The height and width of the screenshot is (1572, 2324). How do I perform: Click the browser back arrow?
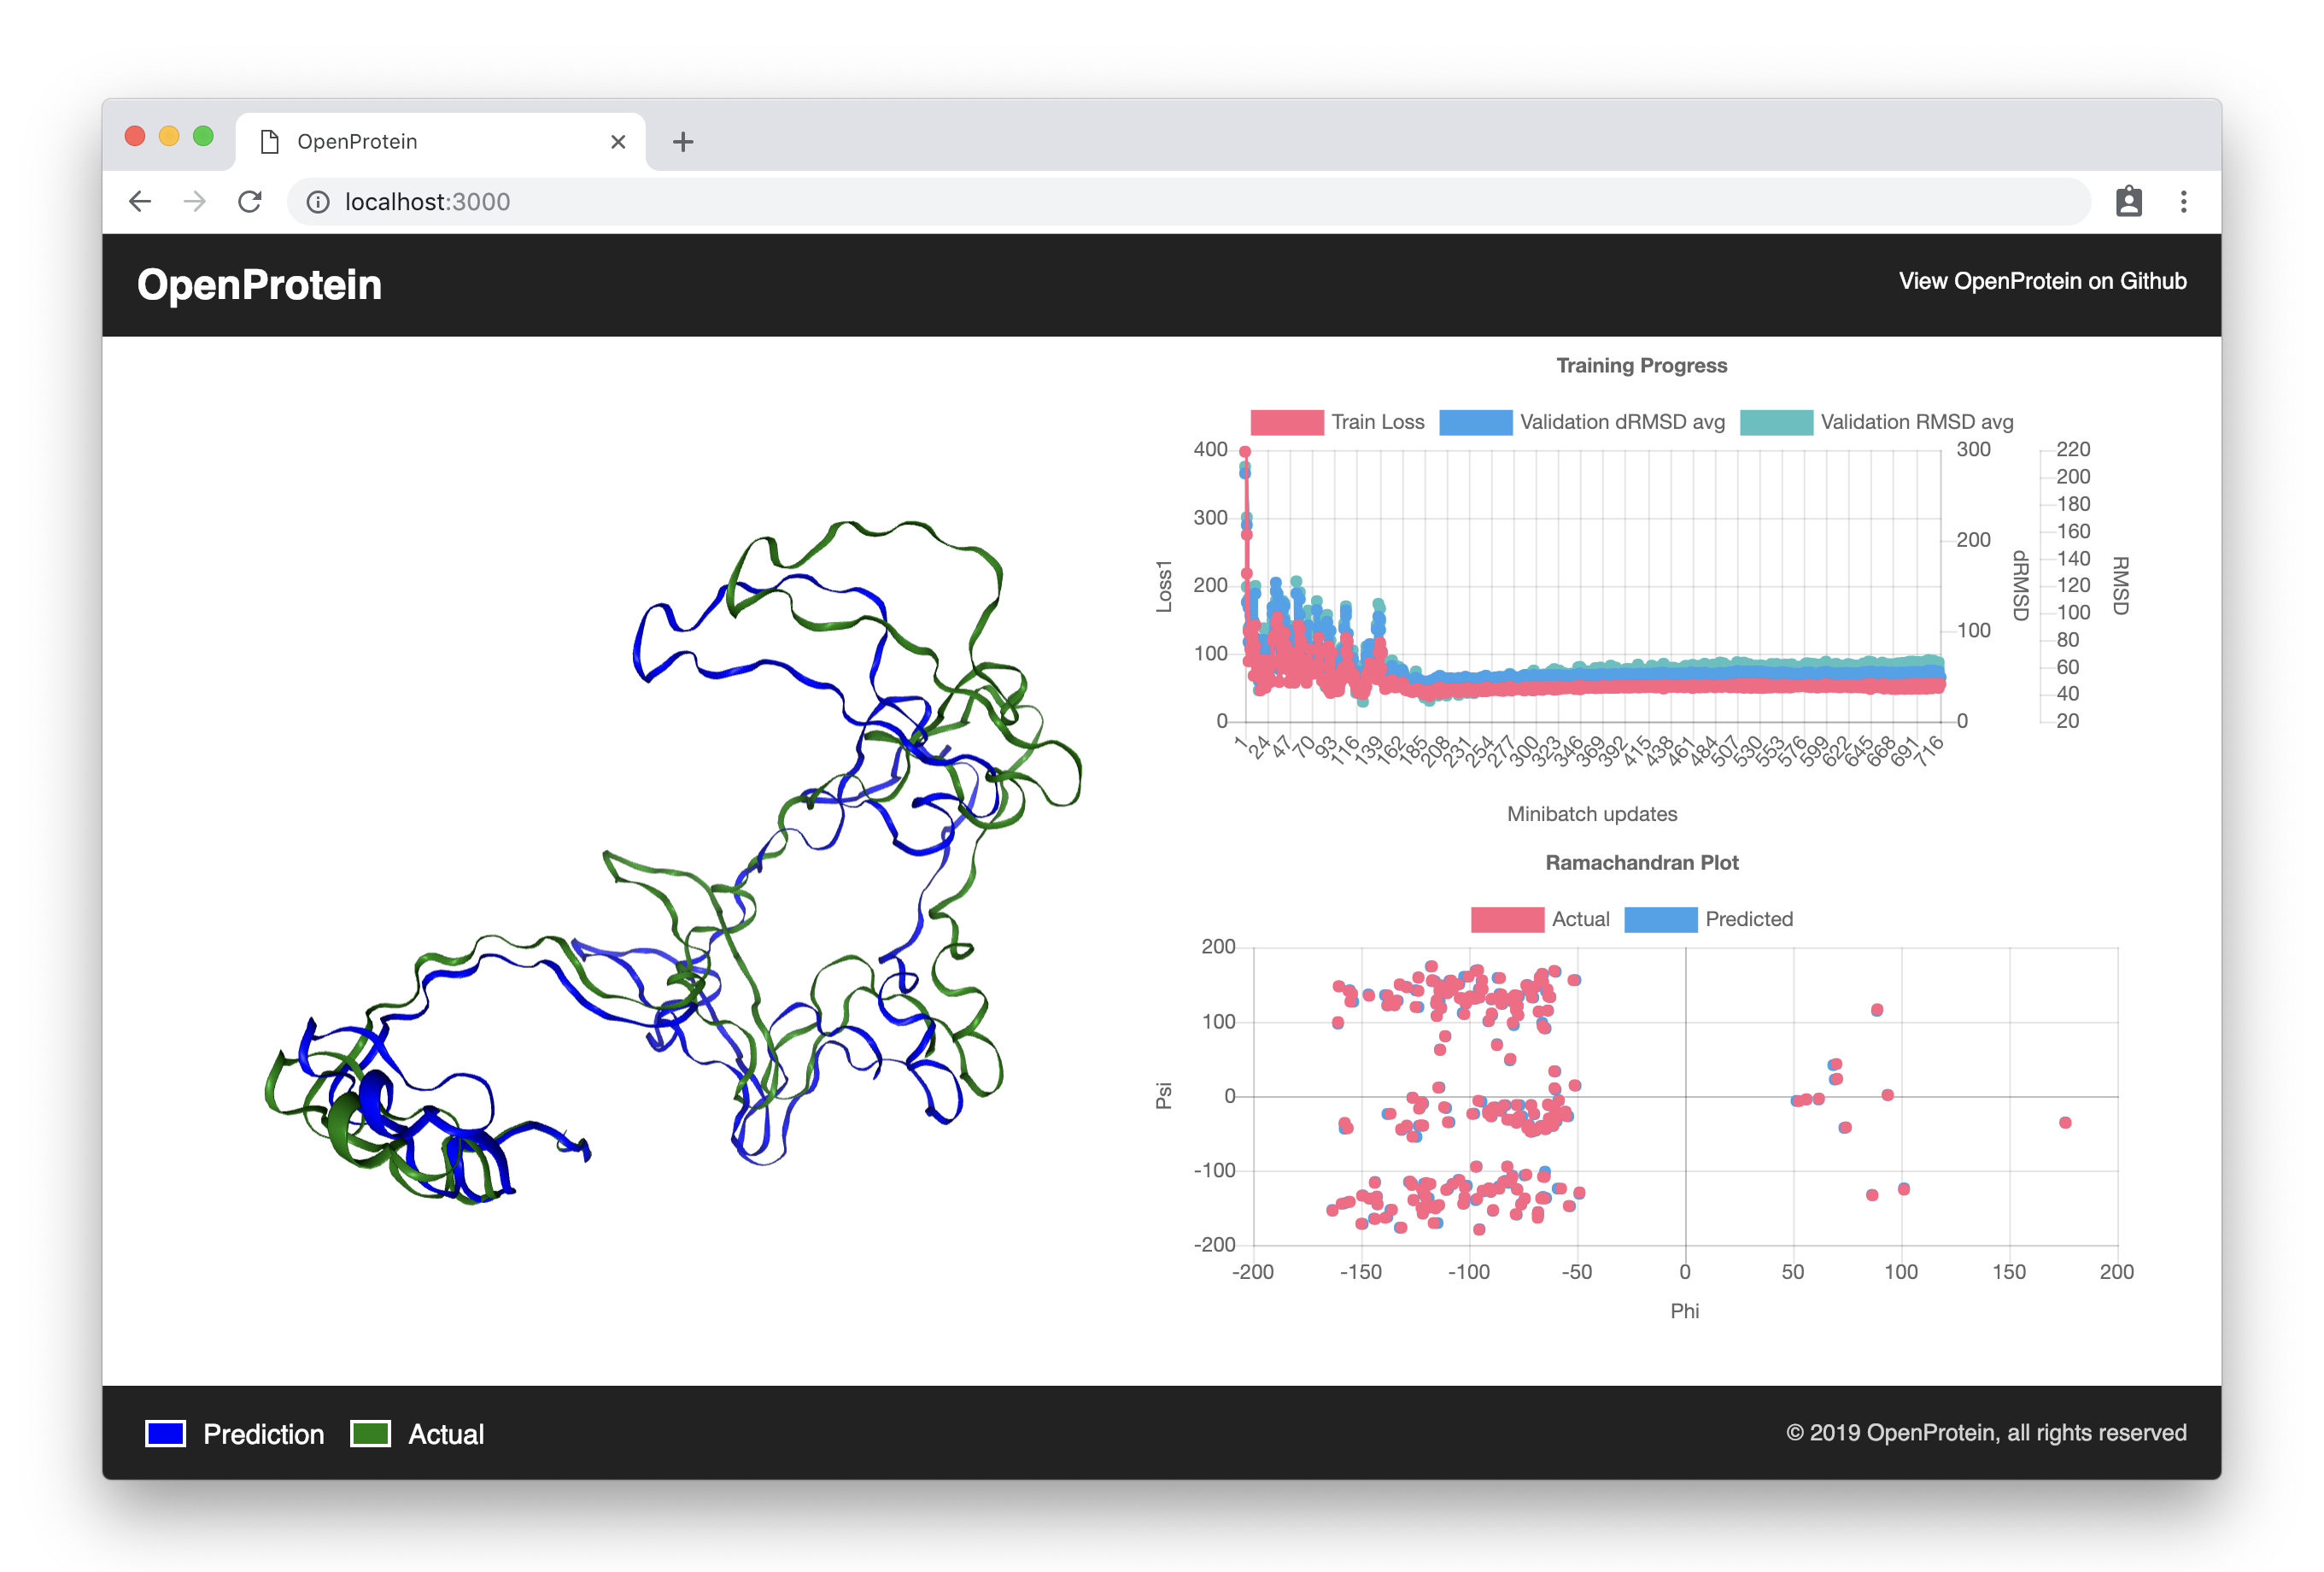coord(140,202)
